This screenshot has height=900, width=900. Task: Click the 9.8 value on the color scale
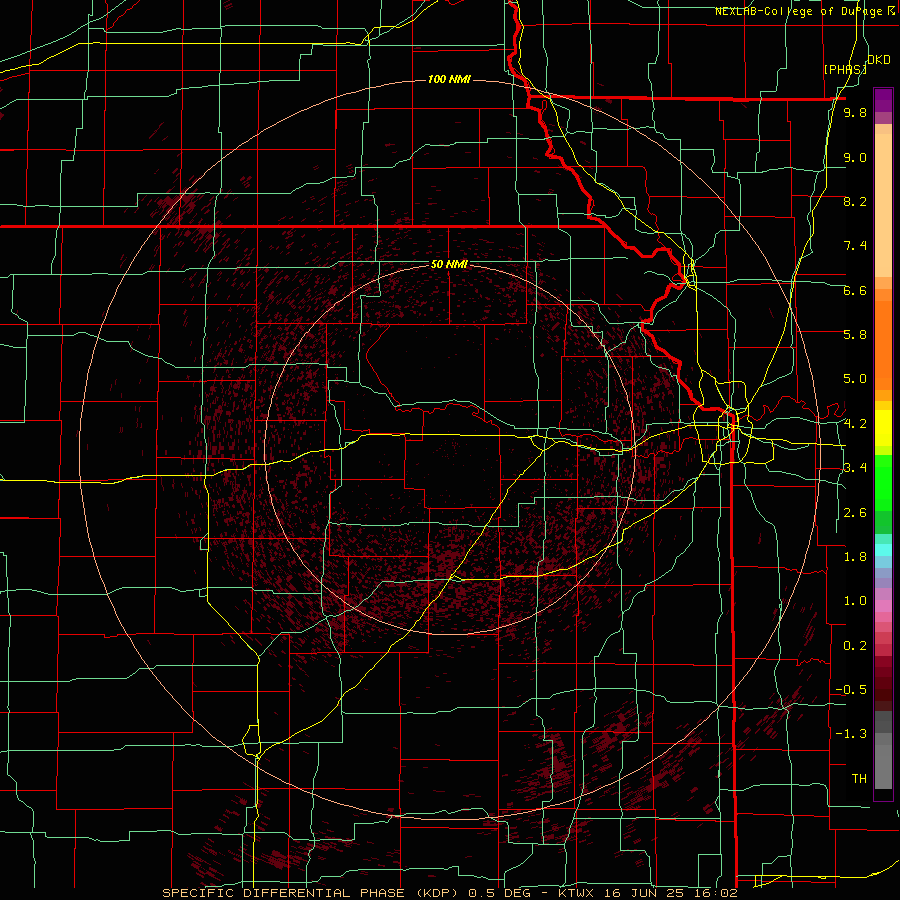[x=855, y=112]
